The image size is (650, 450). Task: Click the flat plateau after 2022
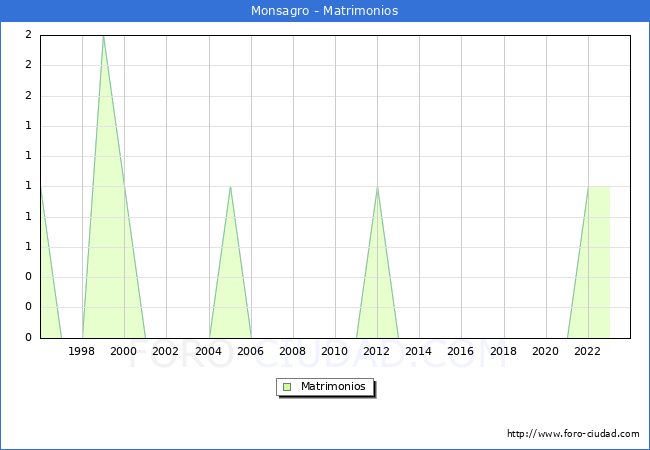[599, 187]
